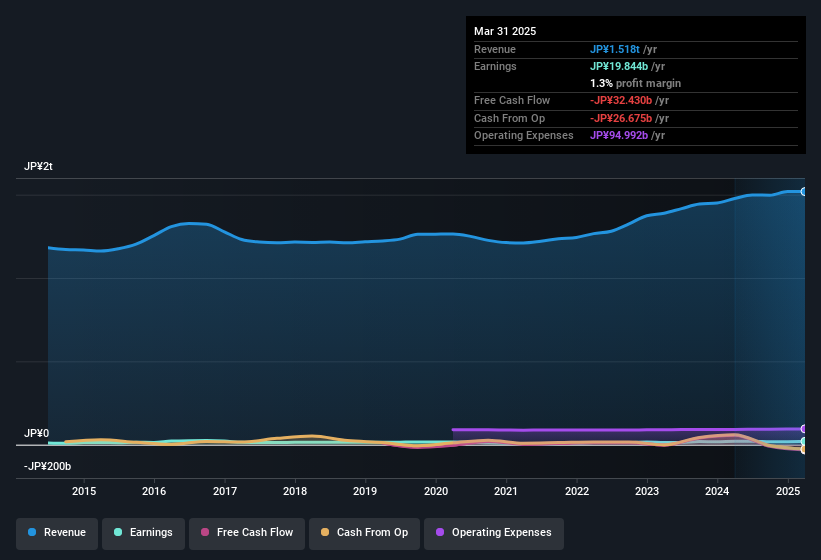This screenshot has width=821, height=560.
Task: Click the Earnings row label in tooltip
Action: (x=495, y=66)
